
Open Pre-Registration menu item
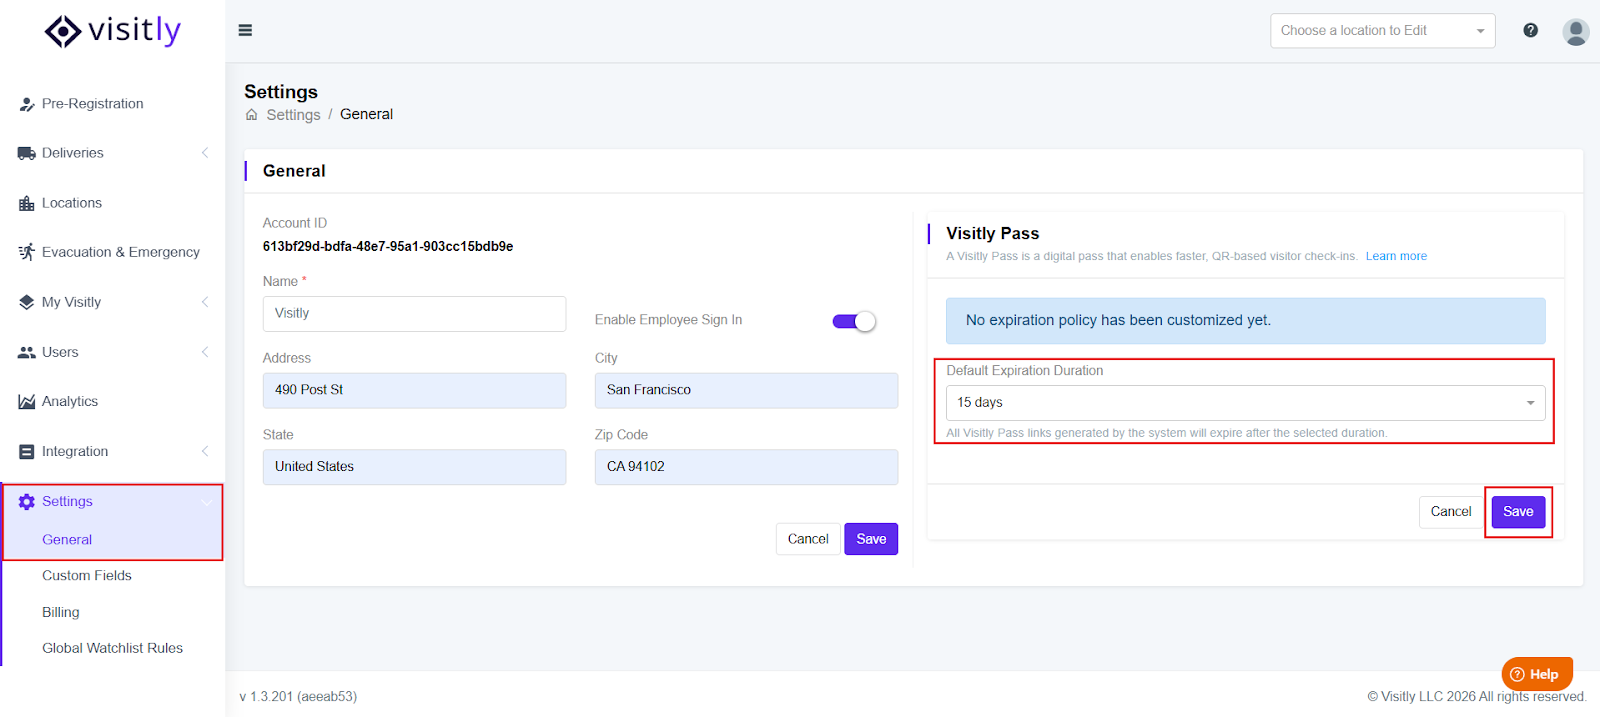point(93,104)
